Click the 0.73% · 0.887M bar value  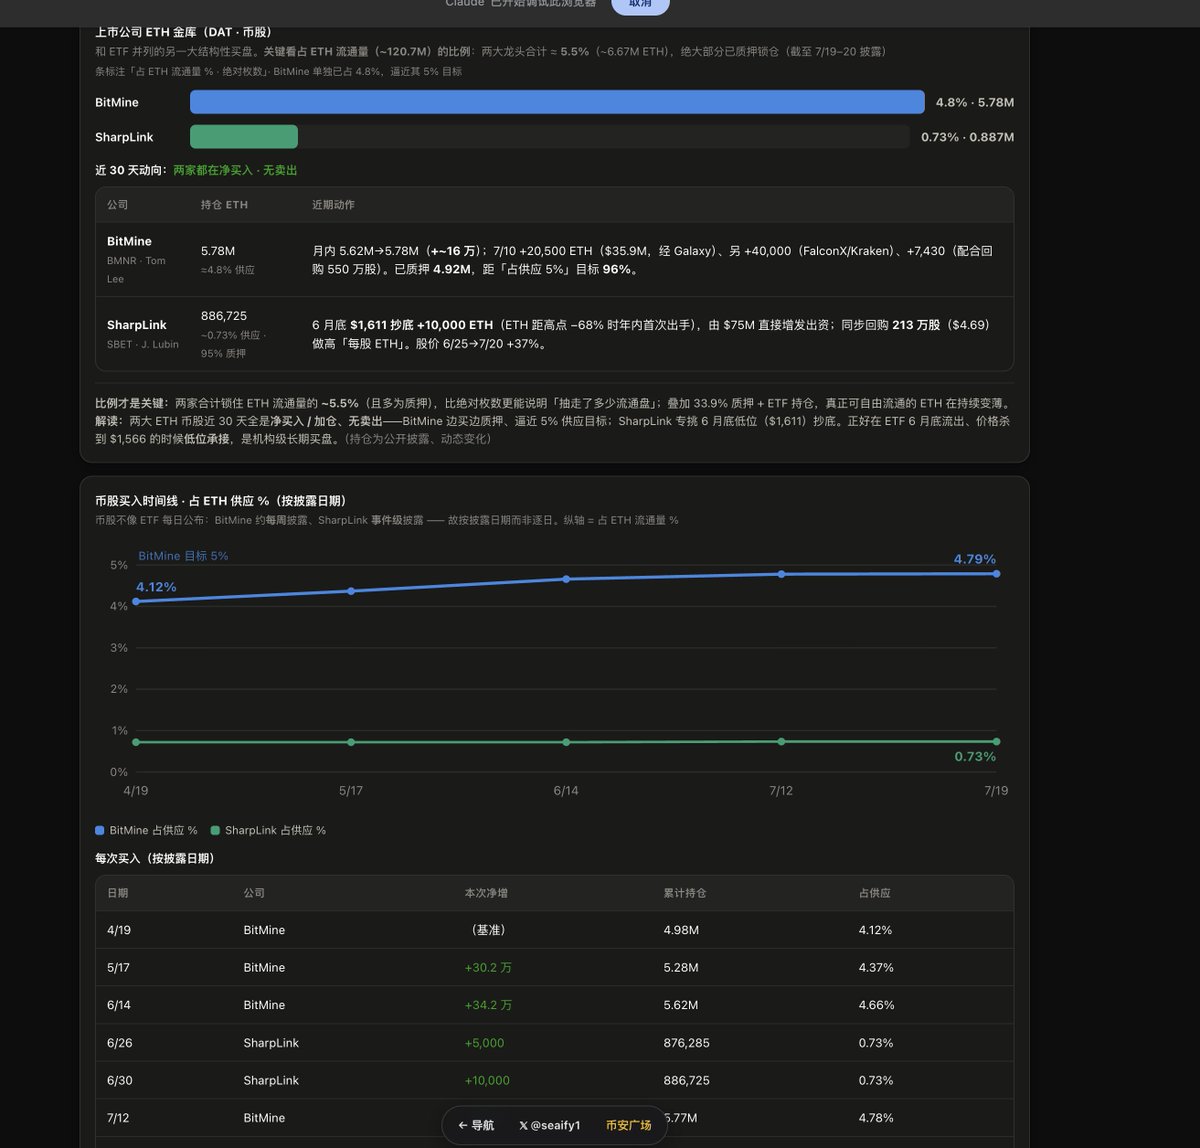[x=967, y=137]
